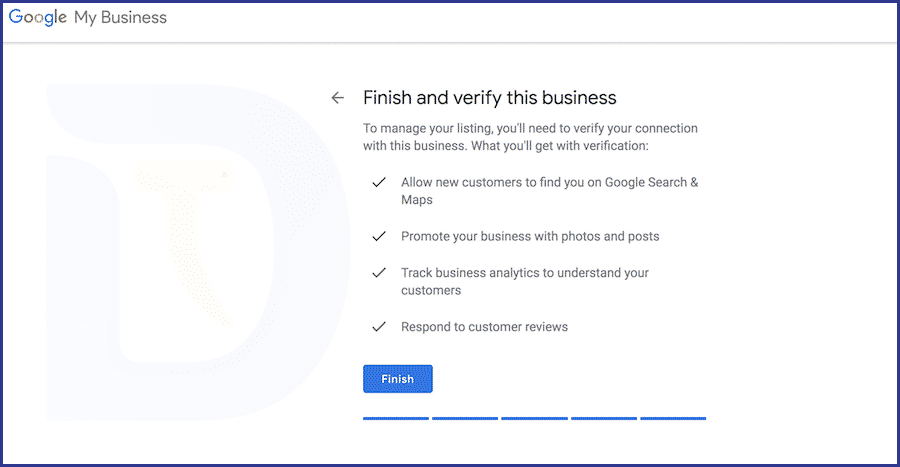Image resolution: width=900 pixels, height=467 pixels.
Task: Click the second progress bar segment
Action: click(465, 418)
